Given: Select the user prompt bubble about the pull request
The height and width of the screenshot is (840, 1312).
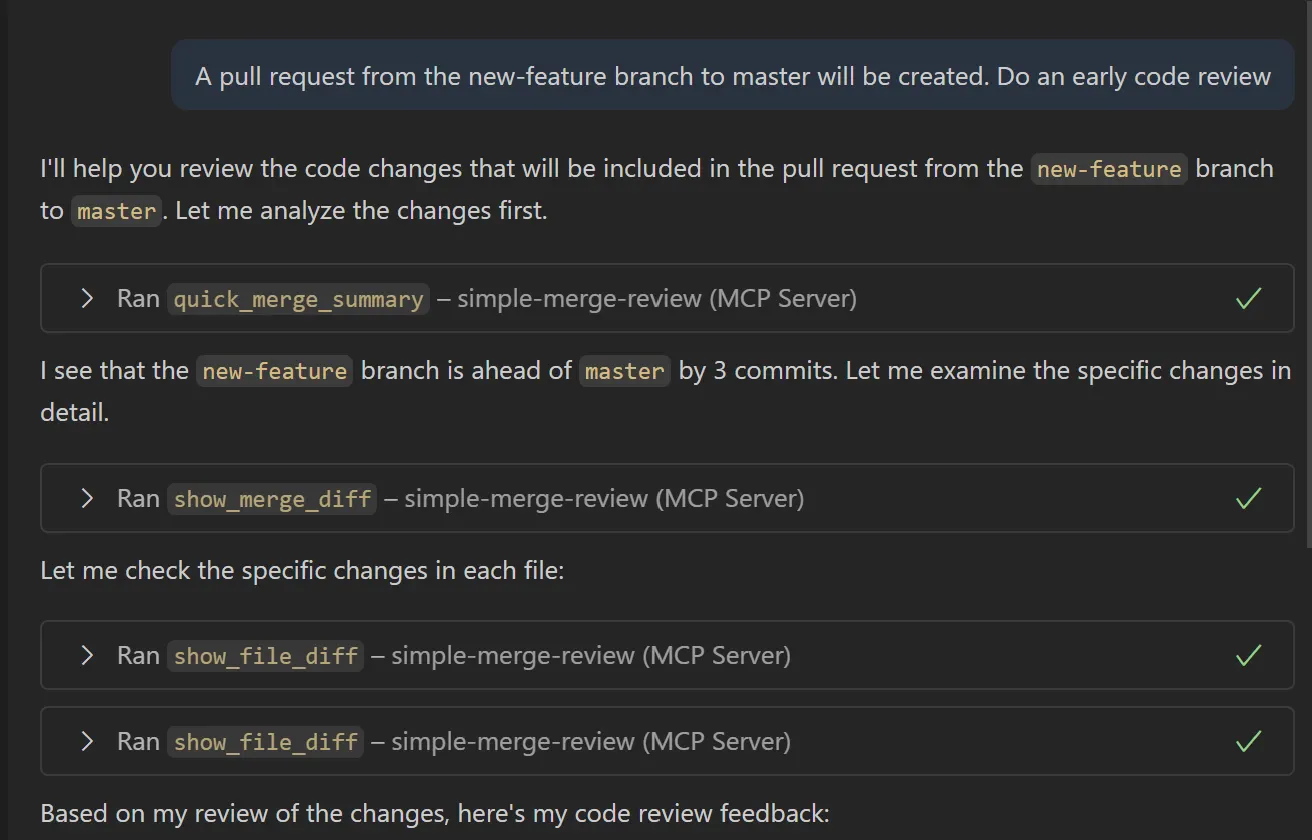Looking at the screenshot, I should point(732,76).
